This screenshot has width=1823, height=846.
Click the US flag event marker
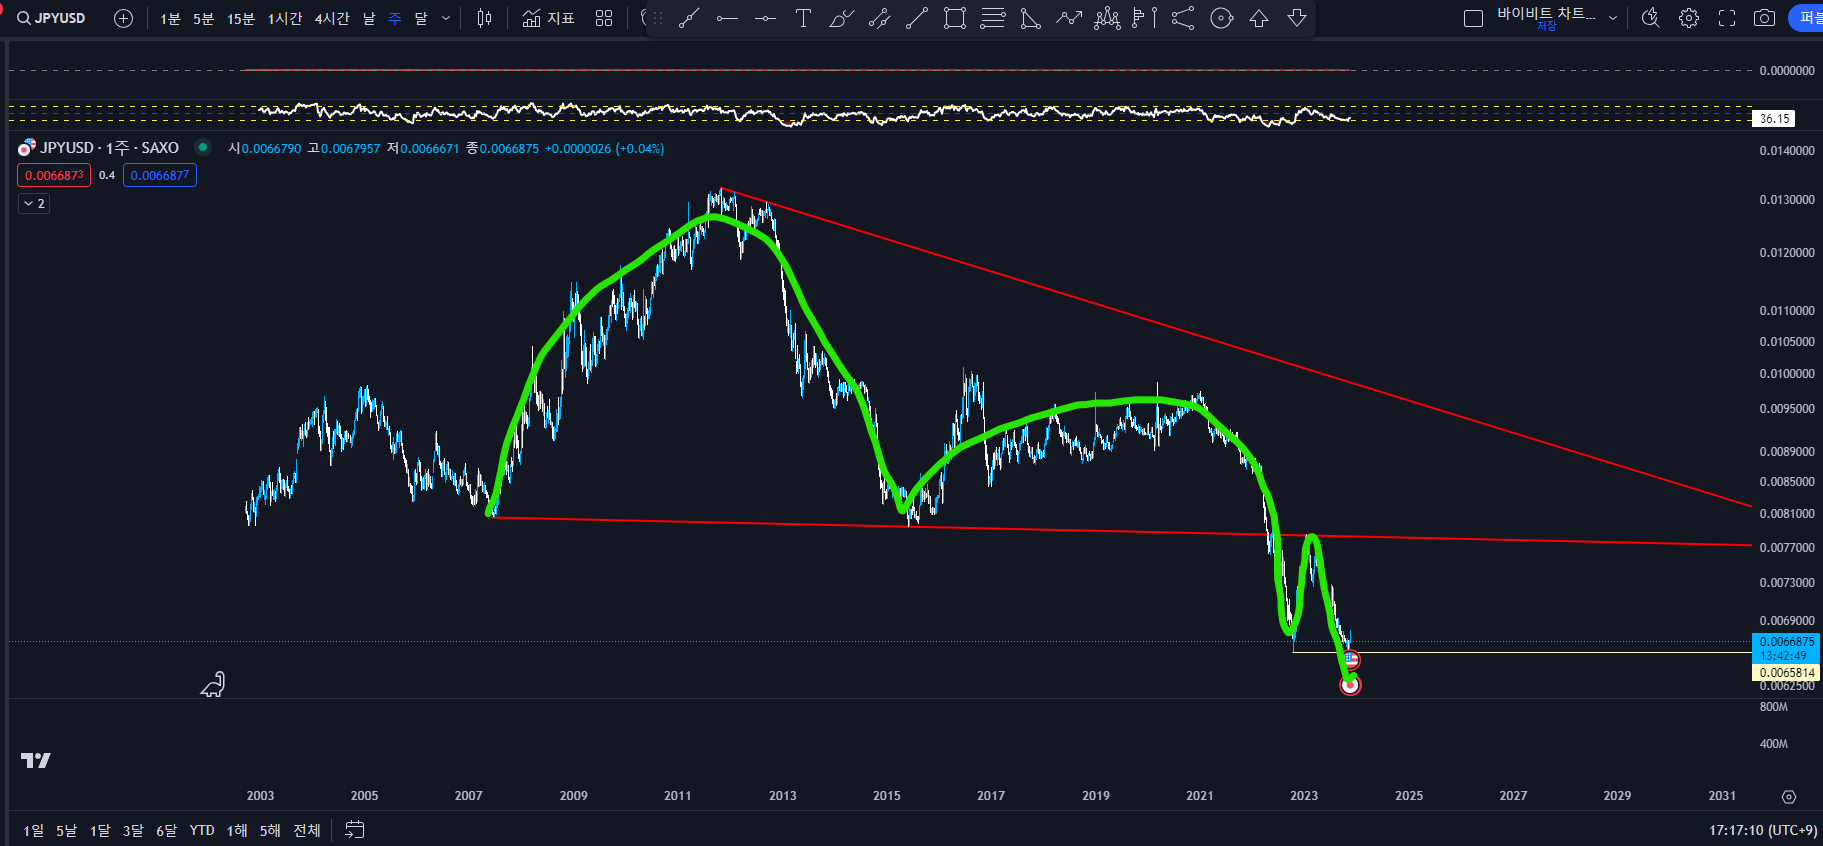[1351, 660]
